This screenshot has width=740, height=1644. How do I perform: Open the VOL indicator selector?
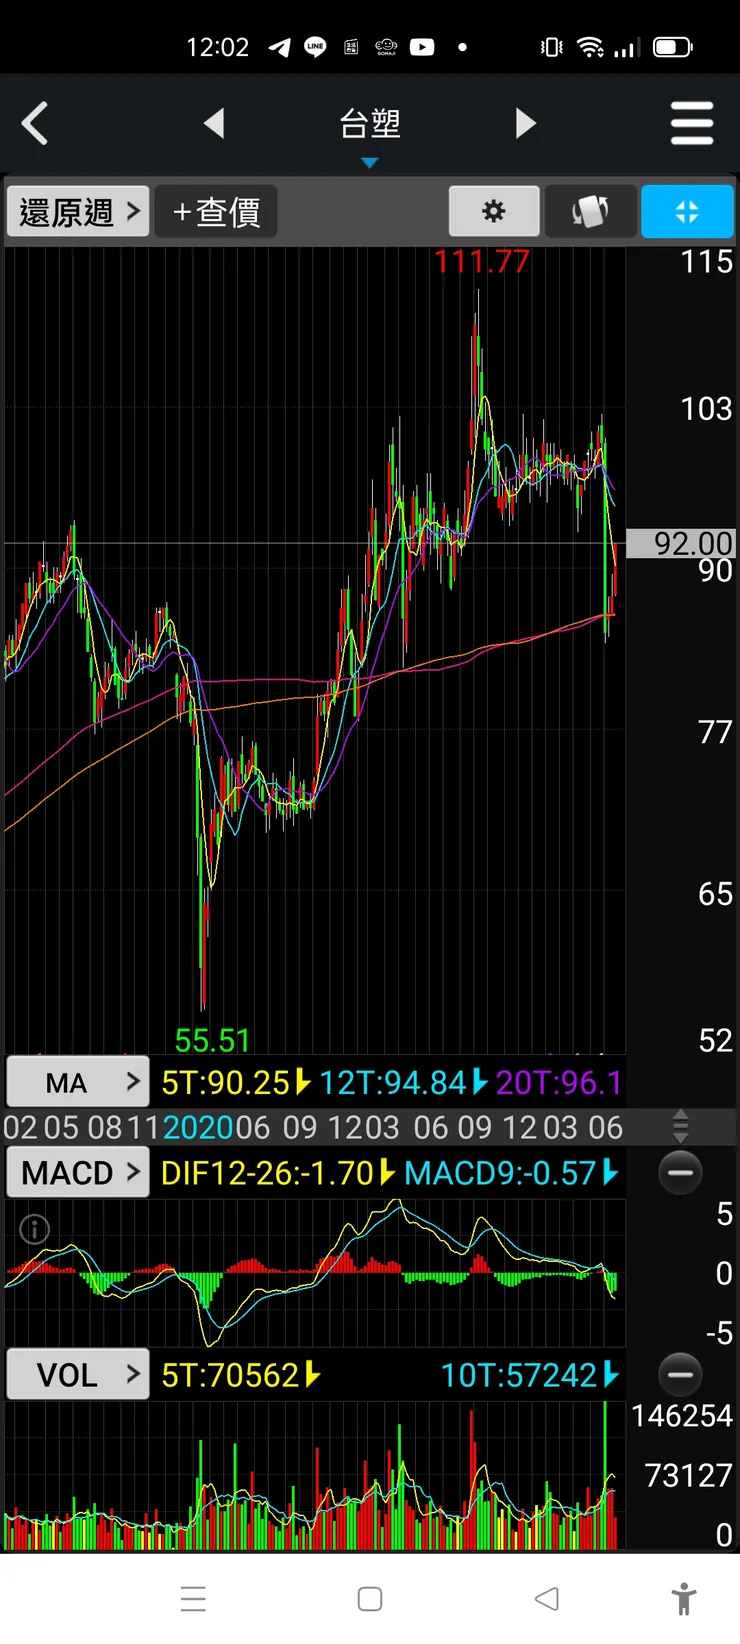78,1374
